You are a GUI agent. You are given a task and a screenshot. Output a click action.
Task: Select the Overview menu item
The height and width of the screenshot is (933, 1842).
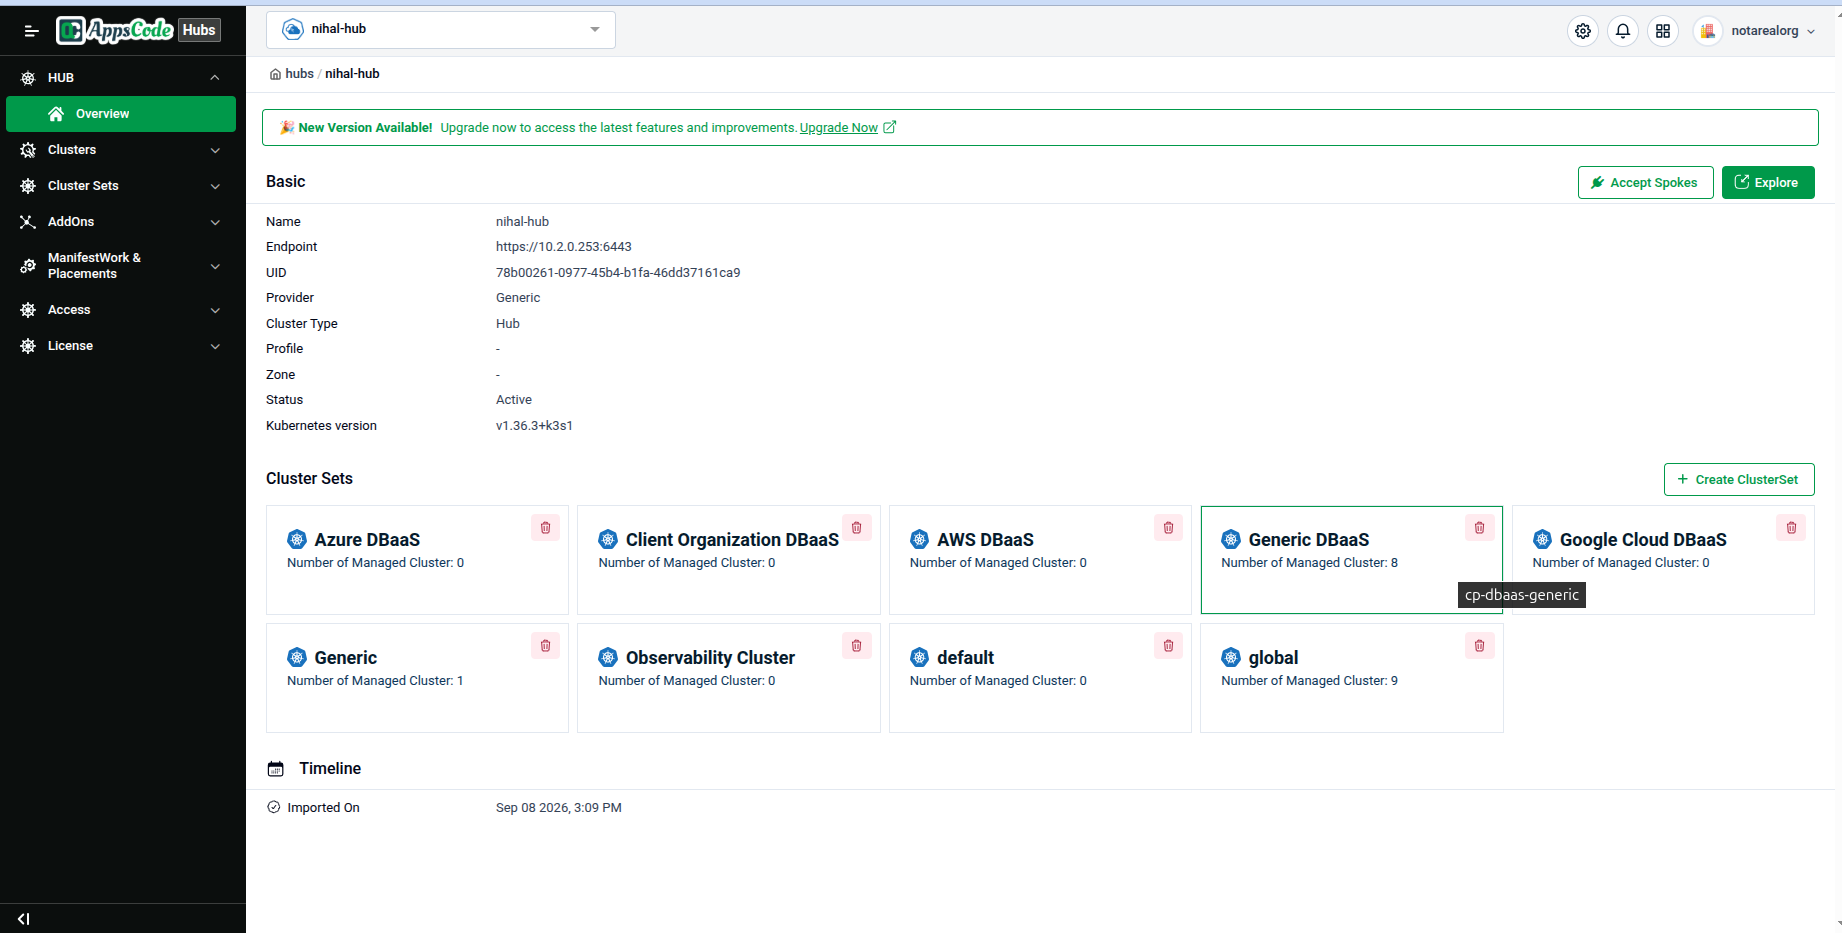coord(121,114)
